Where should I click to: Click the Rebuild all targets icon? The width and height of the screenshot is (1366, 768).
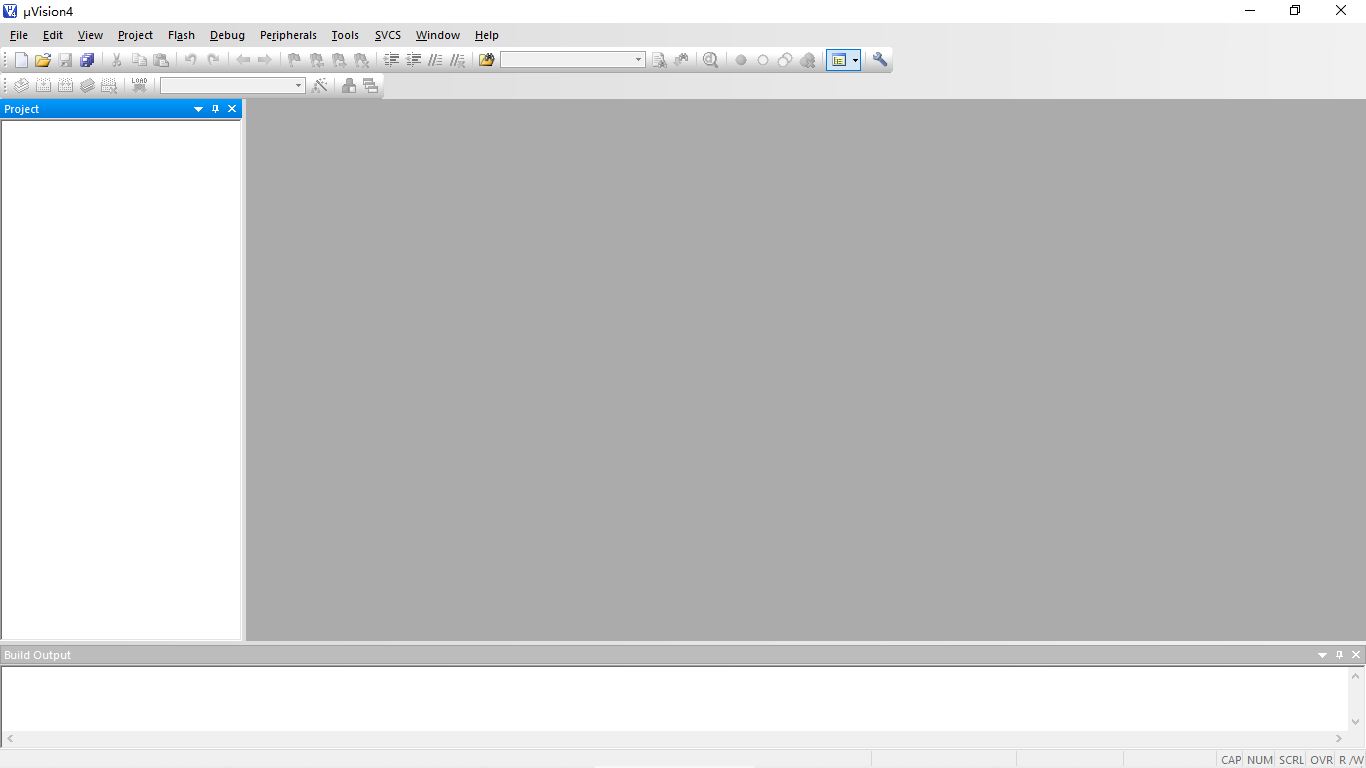coord(65,86)
